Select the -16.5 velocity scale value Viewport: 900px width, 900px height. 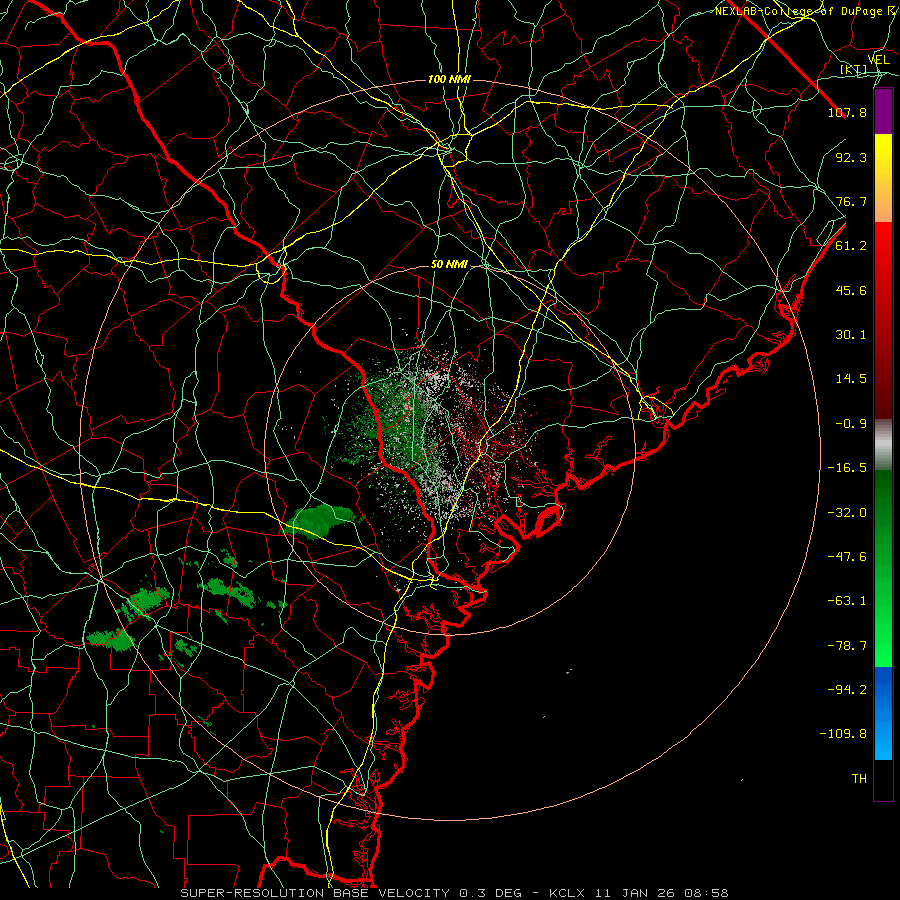(847, 468)
